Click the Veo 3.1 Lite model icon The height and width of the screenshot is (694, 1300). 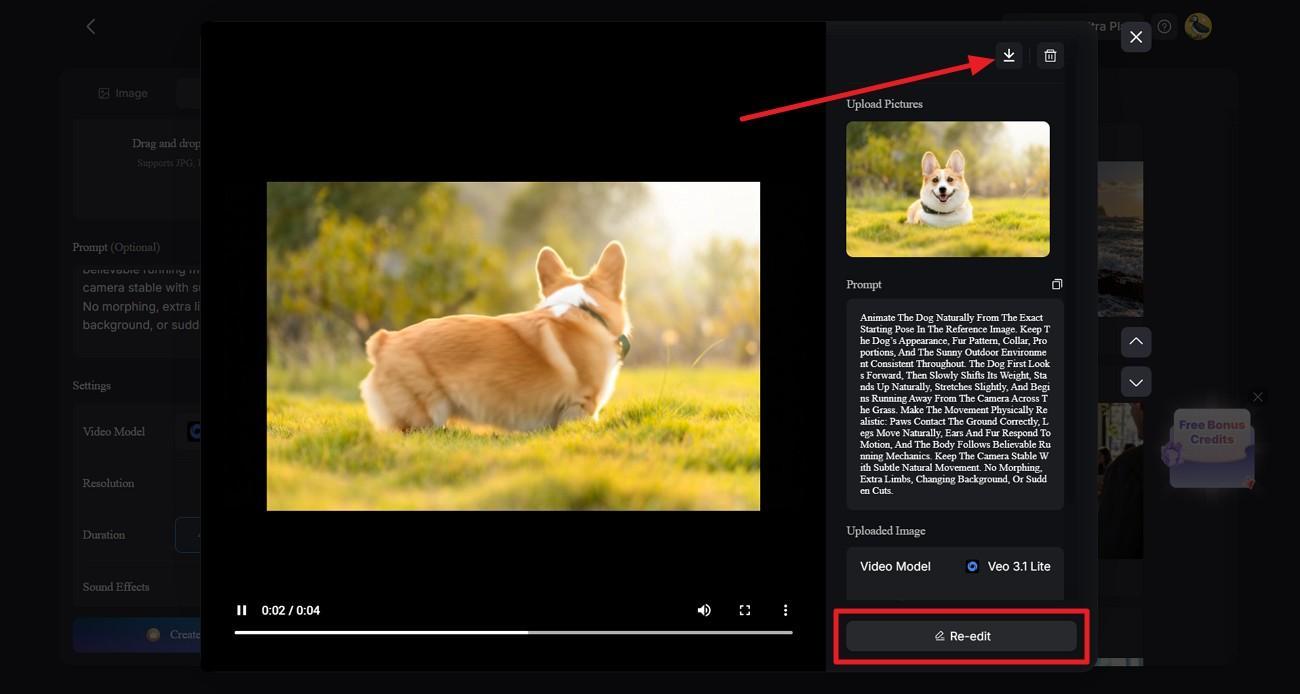coord(972,566)
